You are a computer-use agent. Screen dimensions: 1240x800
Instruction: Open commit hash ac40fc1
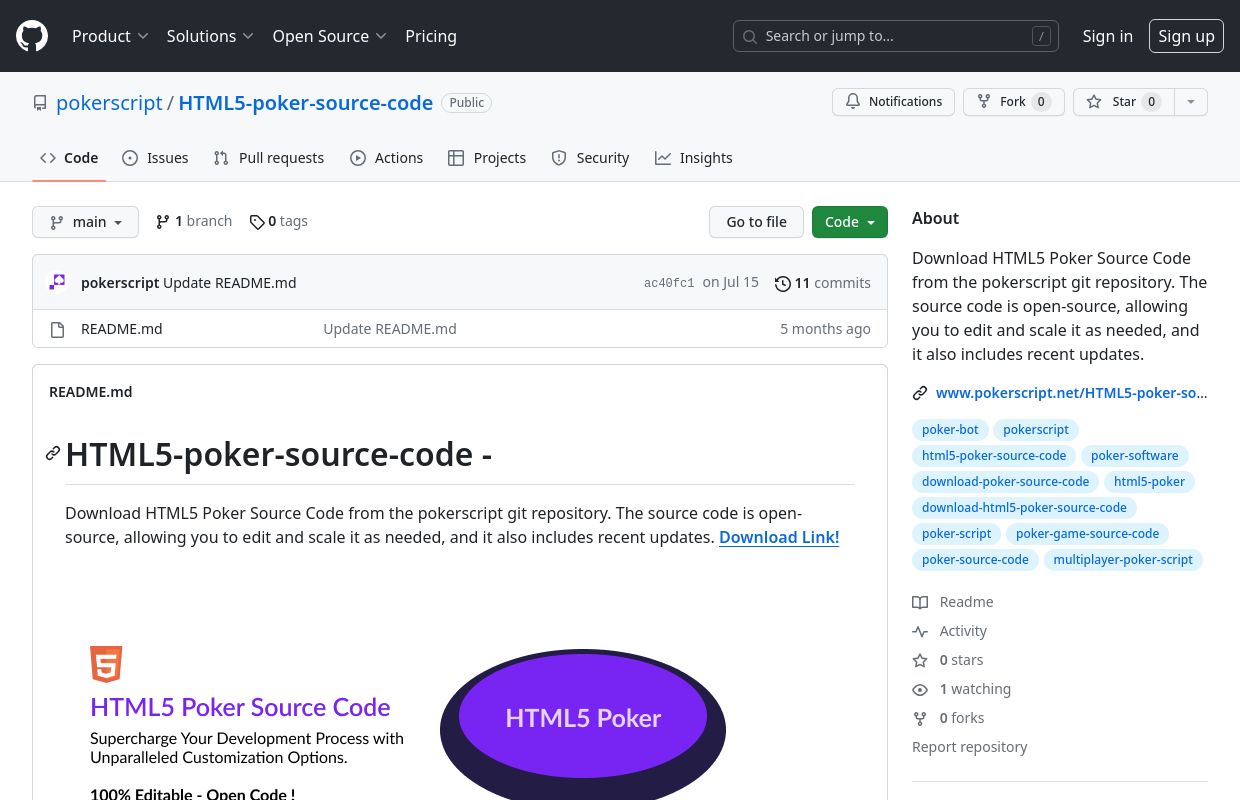(669, 283)
